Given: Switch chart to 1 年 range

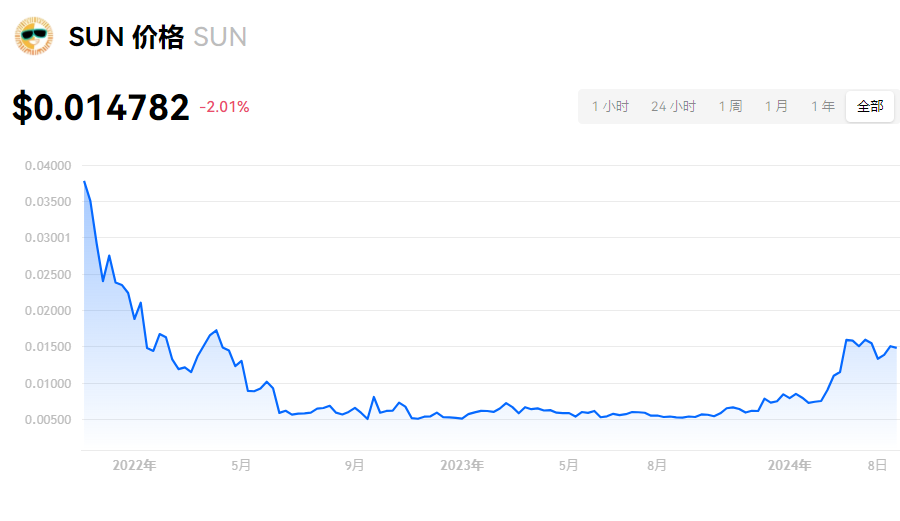Looking at the screenshot, I should point(823,107).
